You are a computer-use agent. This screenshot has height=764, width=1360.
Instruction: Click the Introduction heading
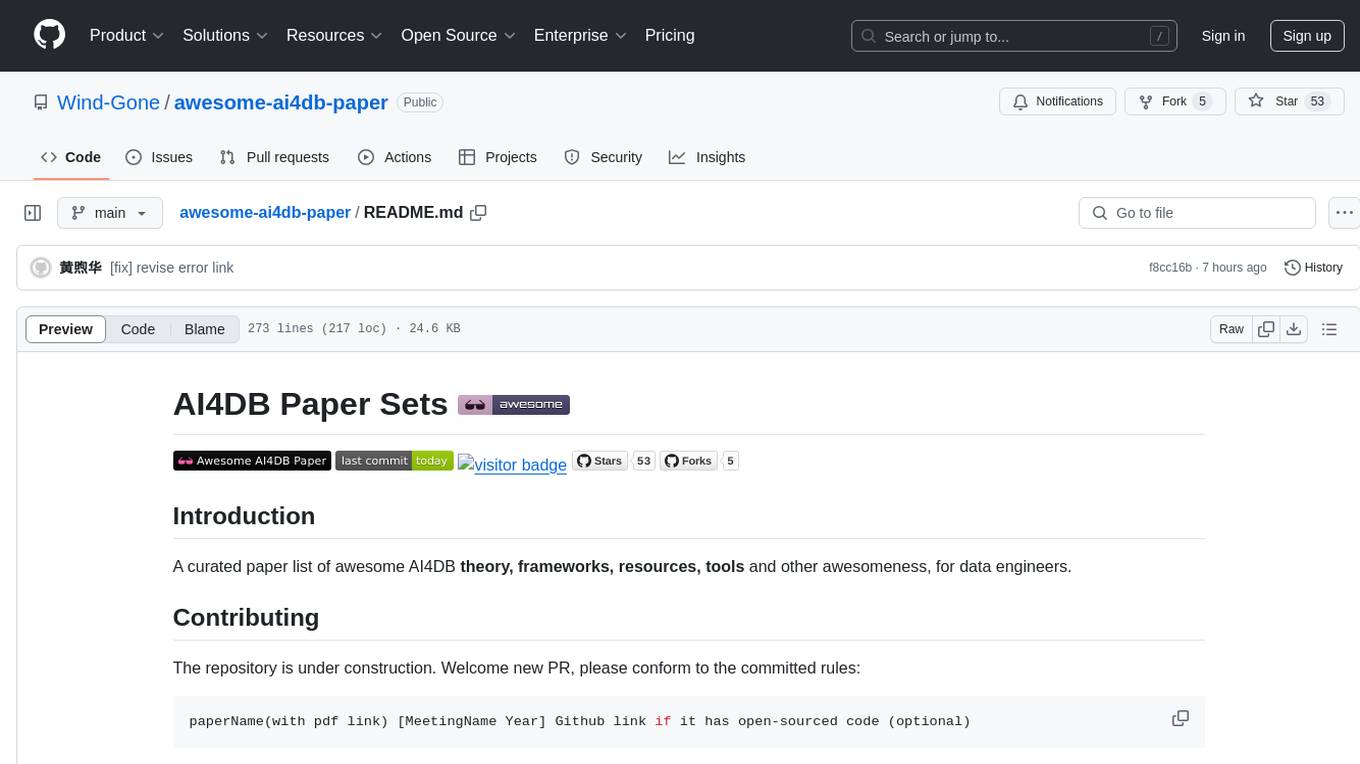click(x=244, y=516)
